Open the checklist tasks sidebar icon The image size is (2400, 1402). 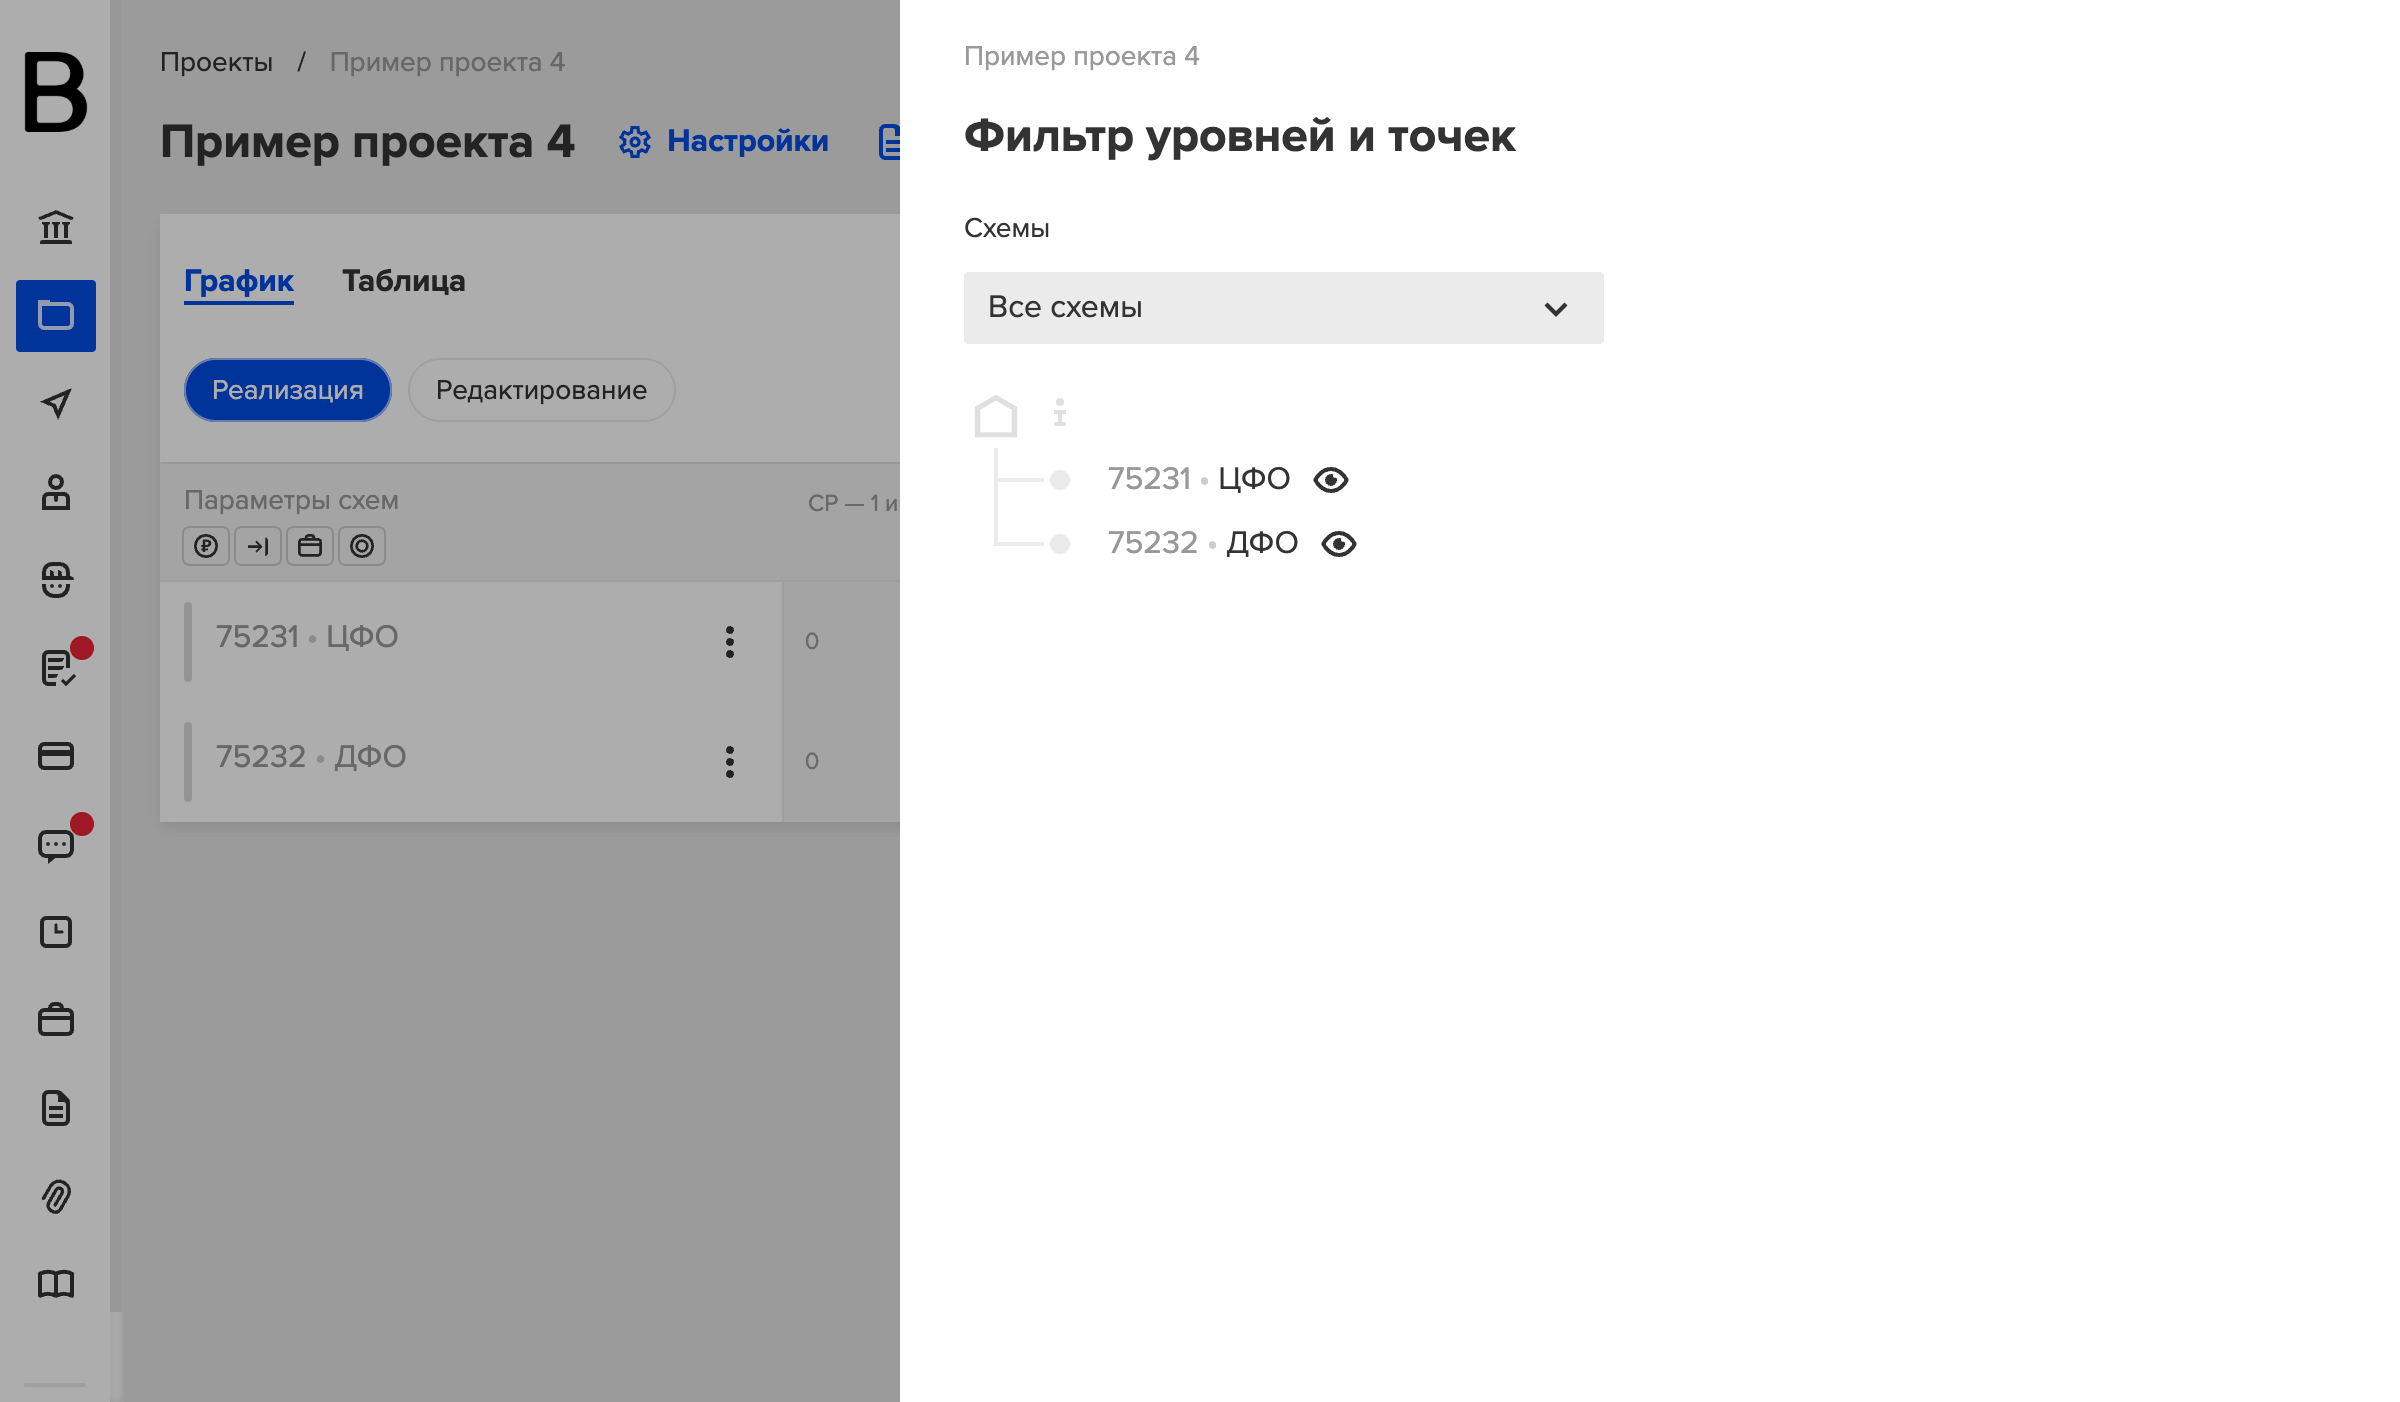(58, 668)
